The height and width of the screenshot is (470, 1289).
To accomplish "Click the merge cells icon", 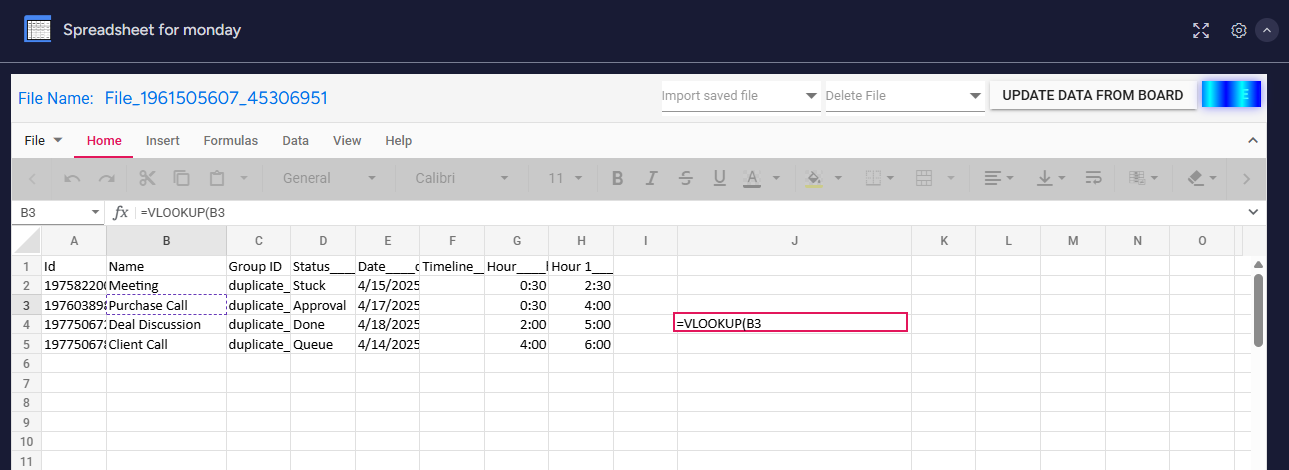I will (x=924, y=178).
